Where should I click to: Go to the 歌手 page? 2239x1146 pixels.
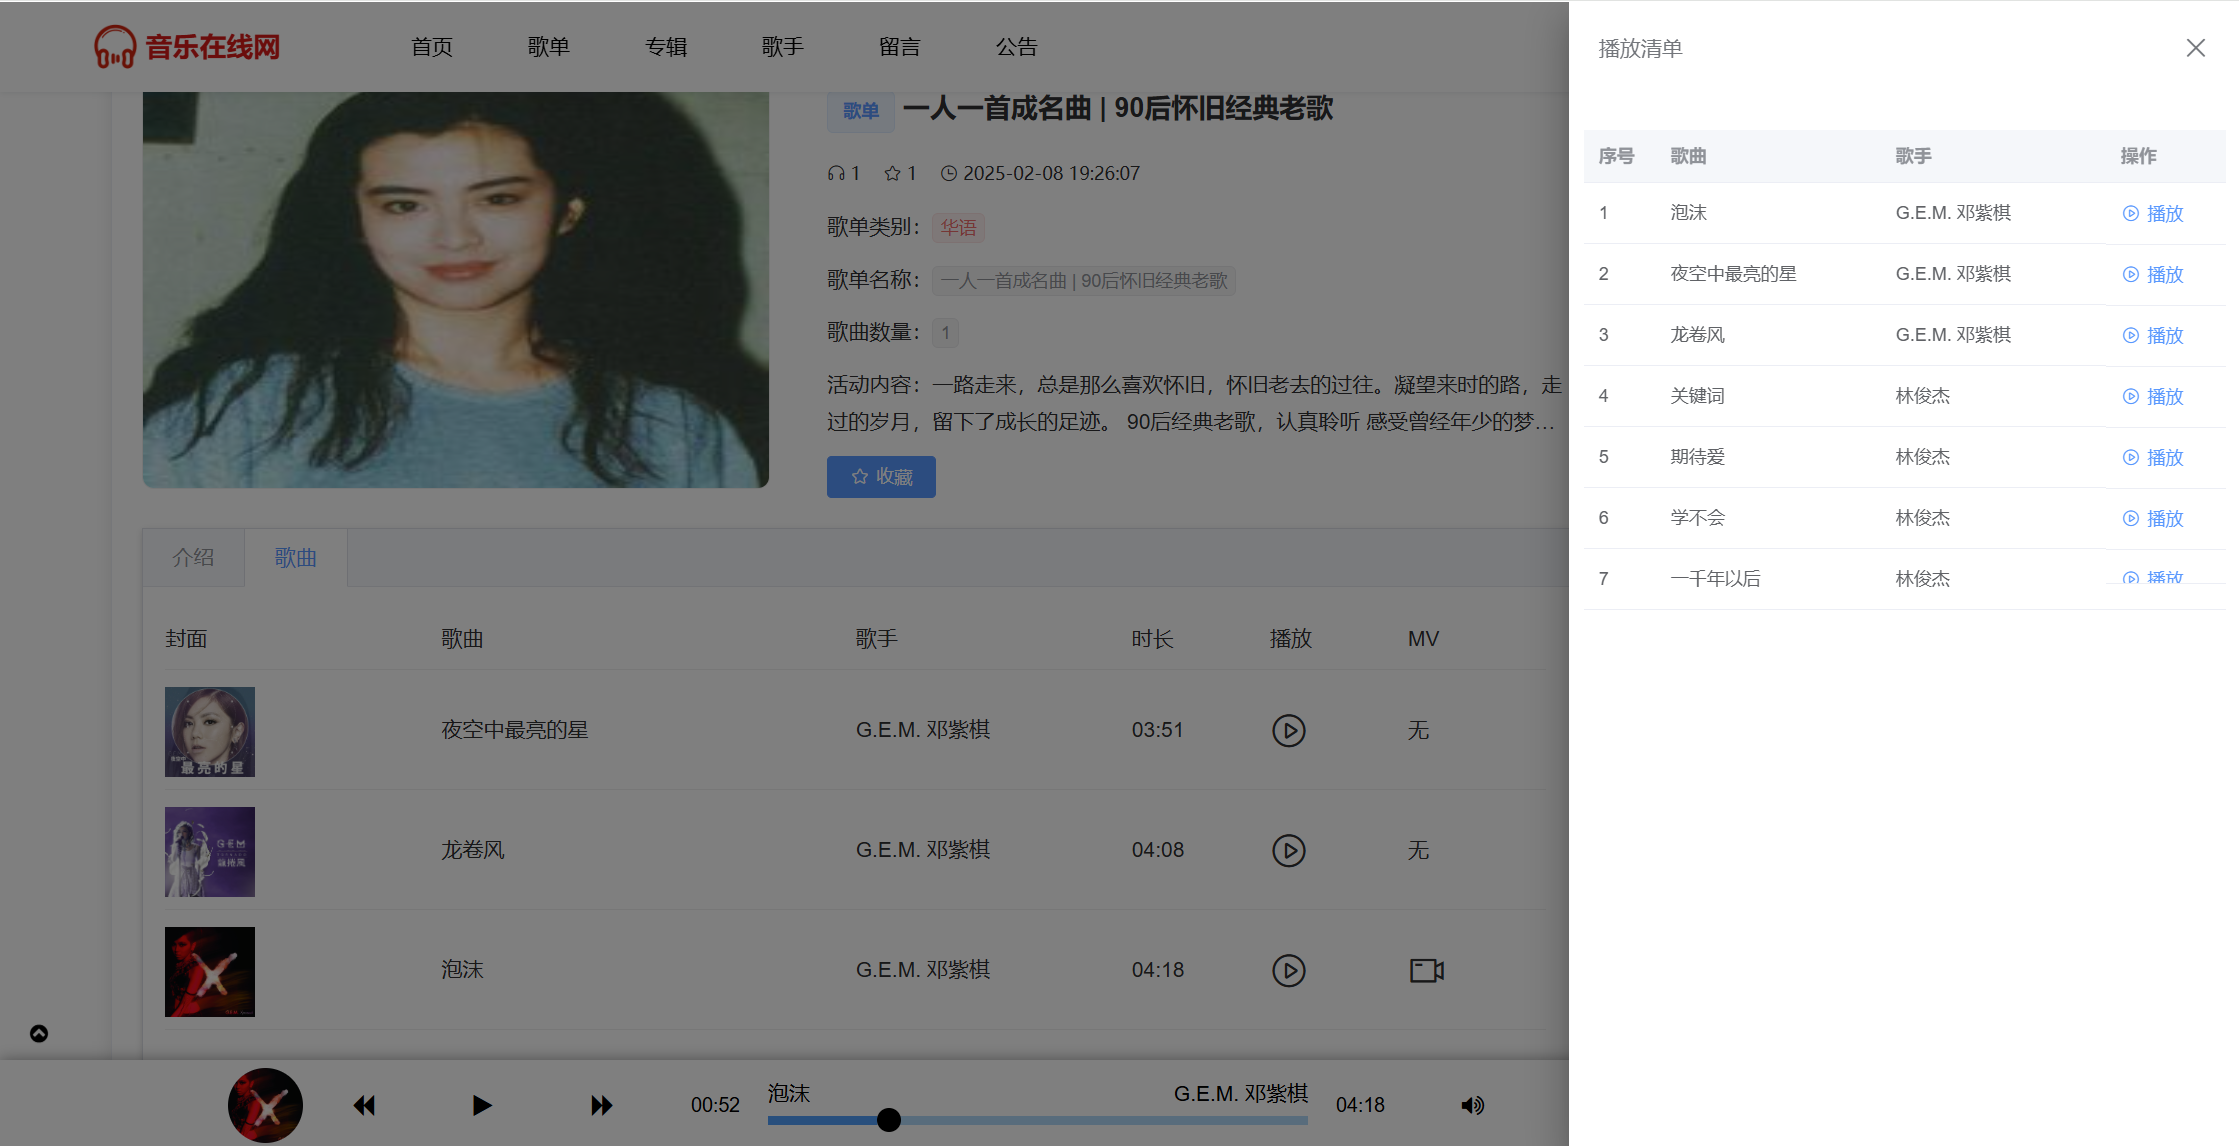click(x=782, y=47)
